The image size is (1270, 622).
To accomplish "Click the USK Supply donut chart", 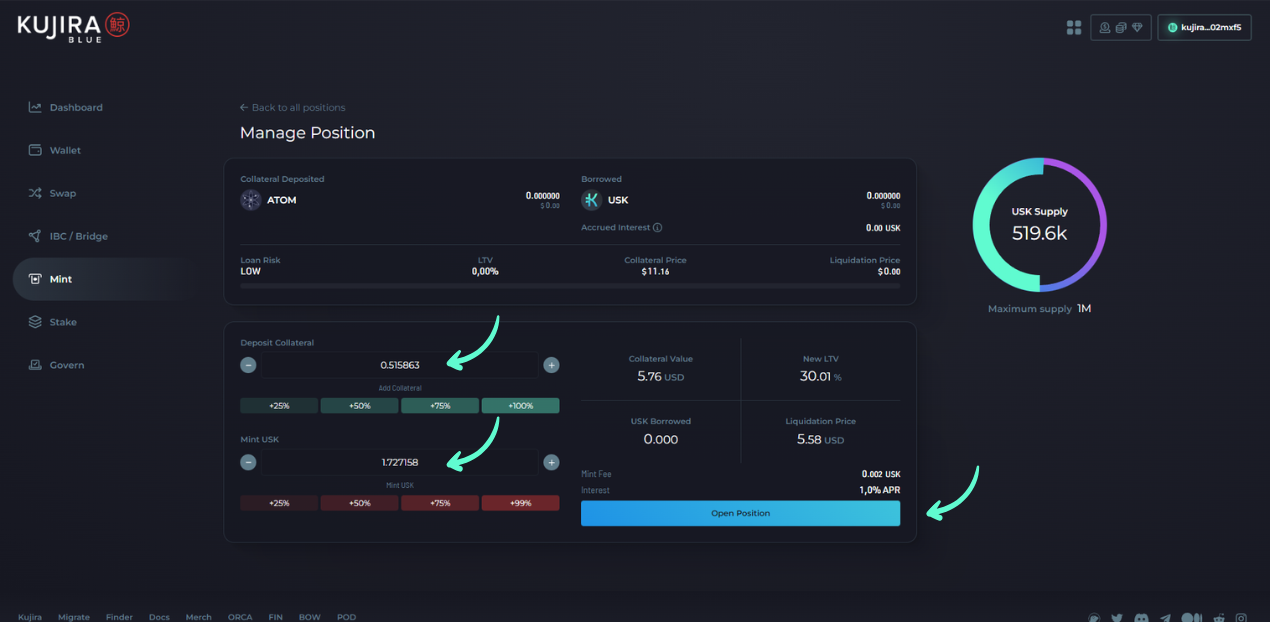I will point(1040,225).
